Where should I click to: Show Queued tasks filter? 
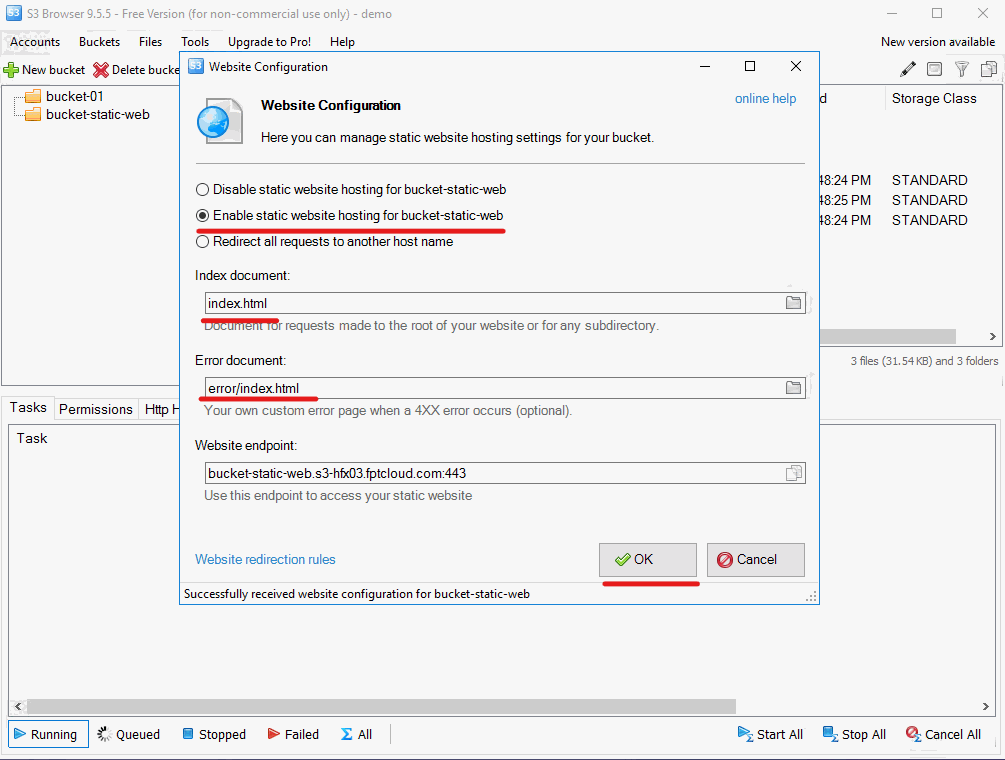coord(129,734)
